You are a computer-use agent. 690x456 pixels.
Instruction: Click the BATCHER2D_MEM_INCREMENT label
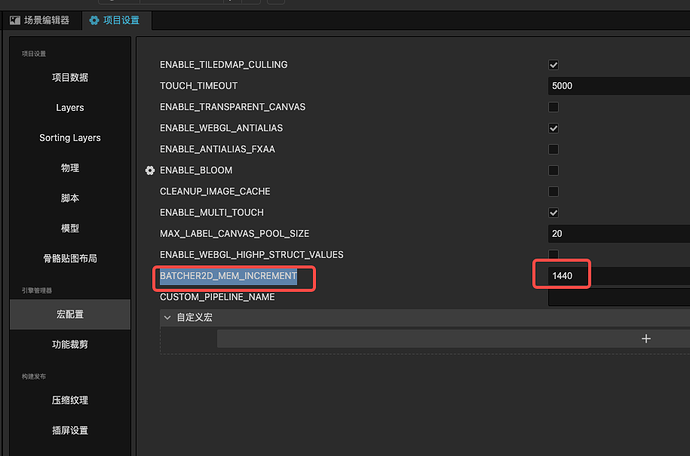click(x=228, y=276)
